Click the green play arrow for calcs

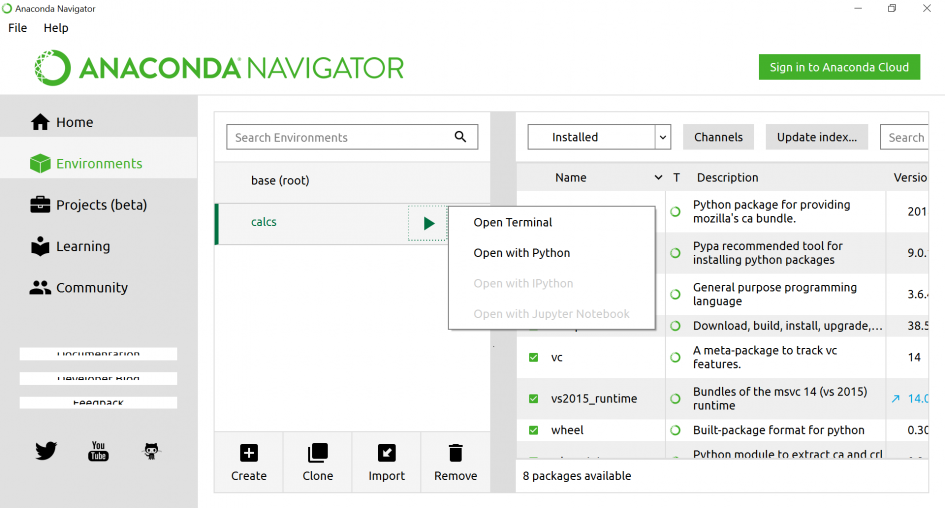pos(429,223)
